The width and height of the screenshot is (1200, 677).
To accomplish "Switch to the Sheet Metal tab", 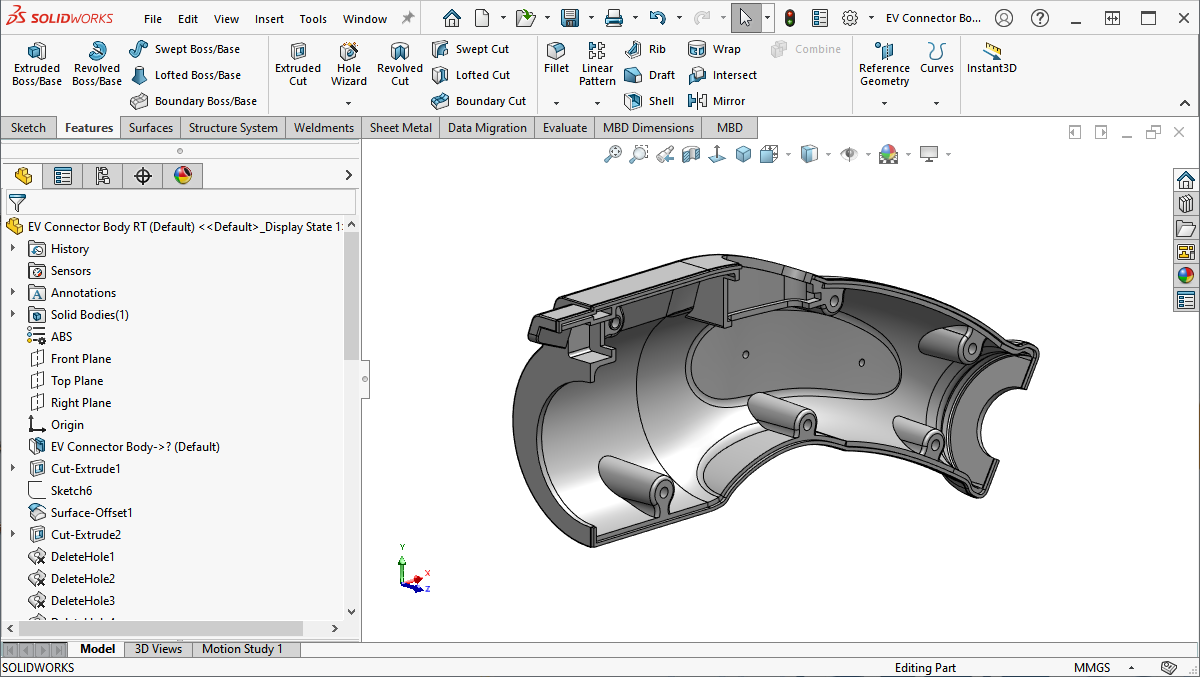I will click(400, 127).
